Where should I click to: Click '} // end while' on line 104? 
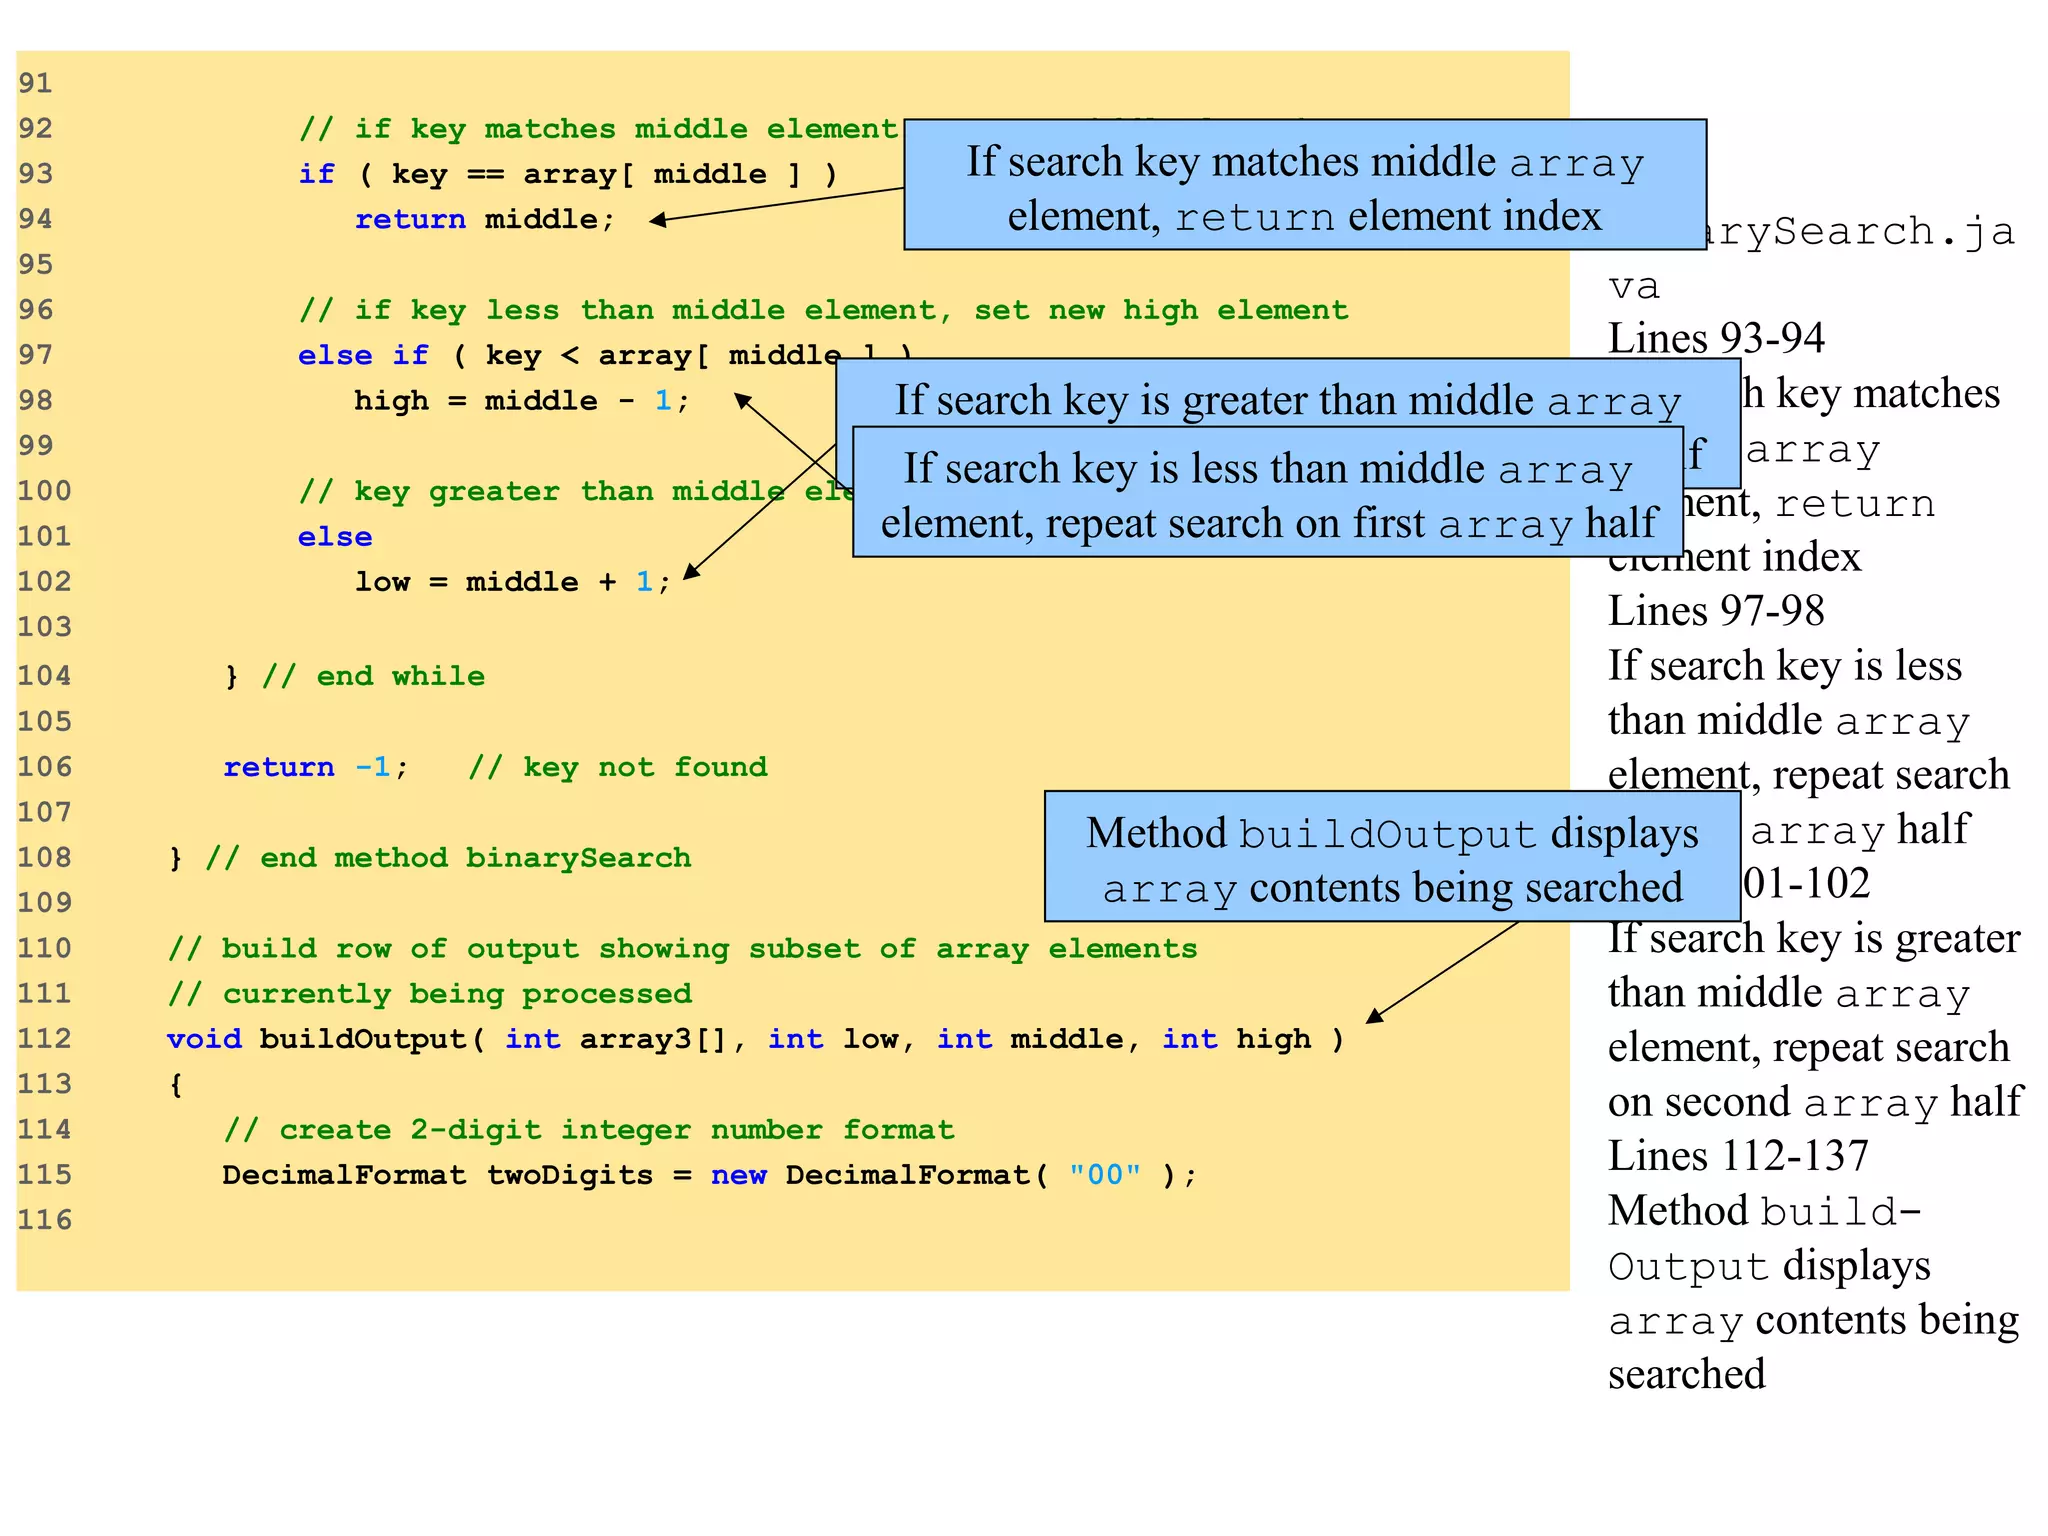tap(355, 676)
